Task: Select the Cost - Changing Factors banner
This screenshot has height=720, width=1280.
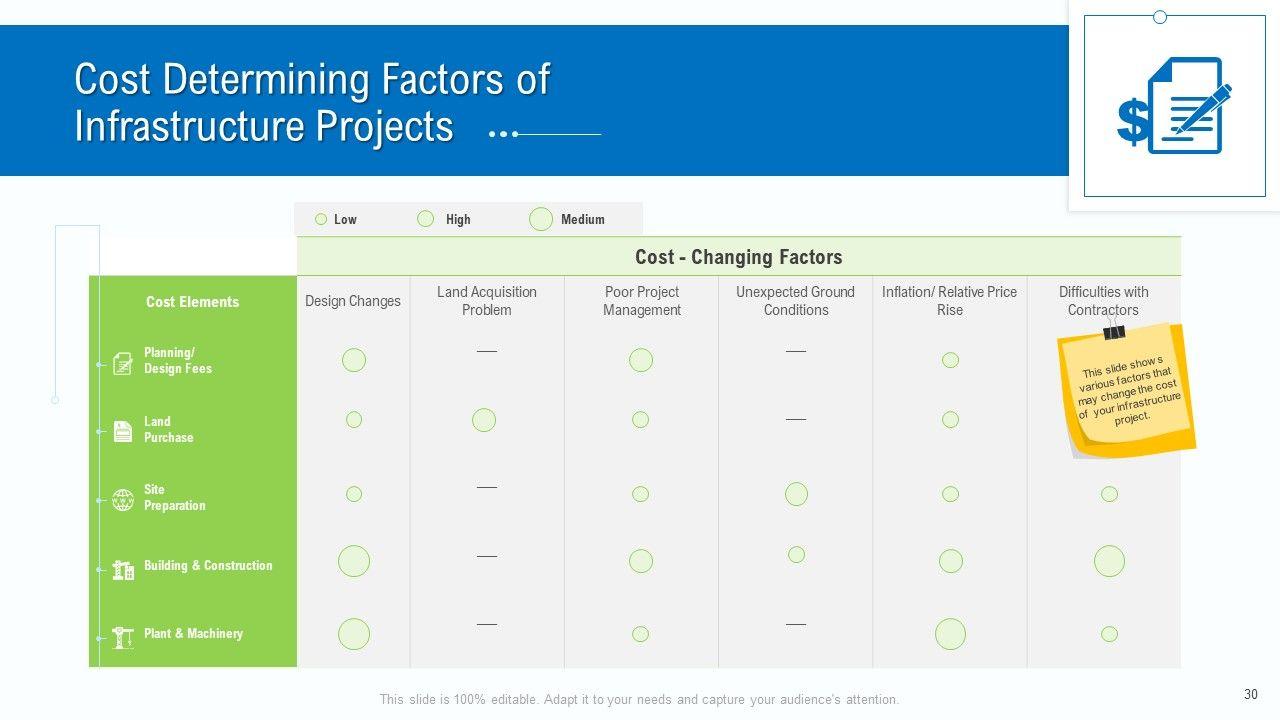Action: (739, 257)
